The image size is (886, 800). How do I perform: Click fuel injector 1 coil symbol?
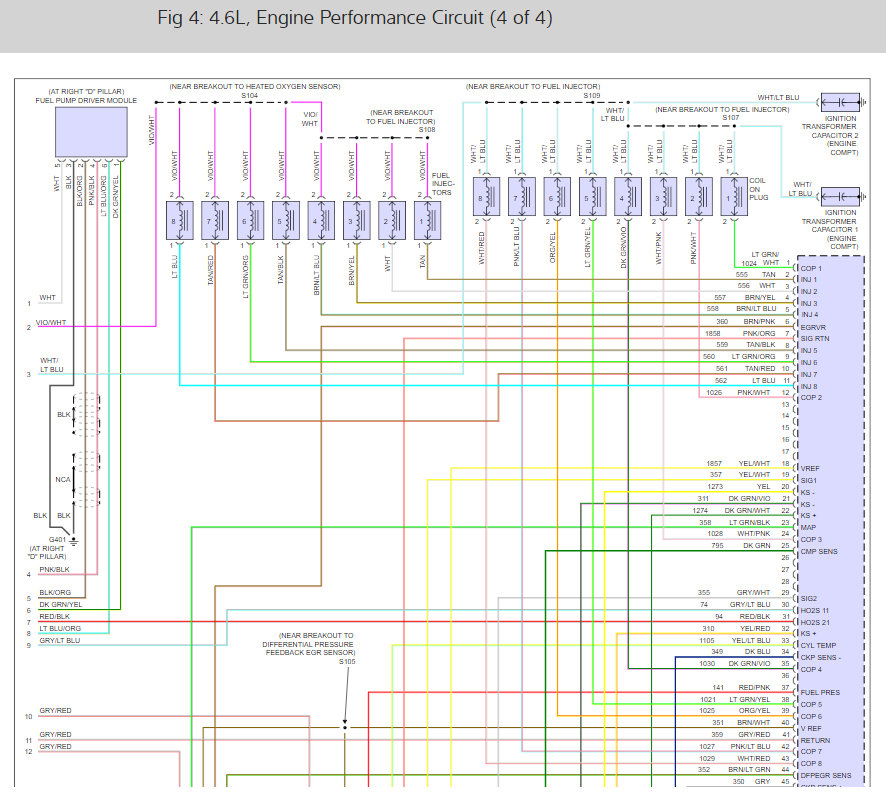(x=427, y=221)
